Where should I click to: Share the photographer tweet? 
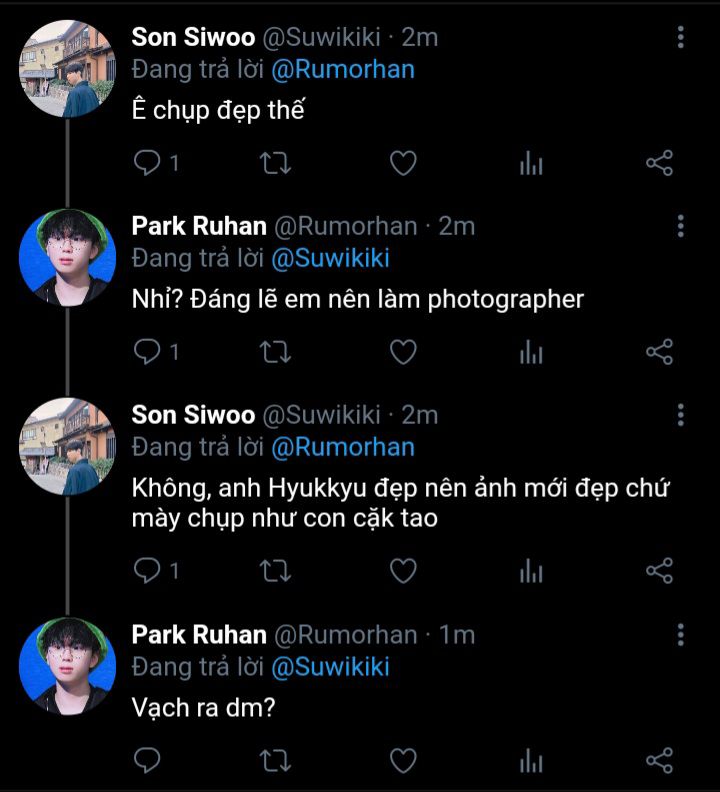tap(659, 352)
